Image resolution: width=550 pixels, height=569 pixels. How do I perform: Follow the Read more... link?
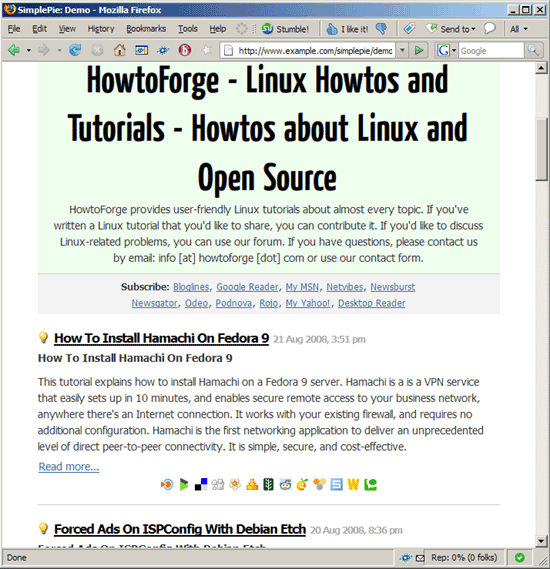tap(69, 467)
